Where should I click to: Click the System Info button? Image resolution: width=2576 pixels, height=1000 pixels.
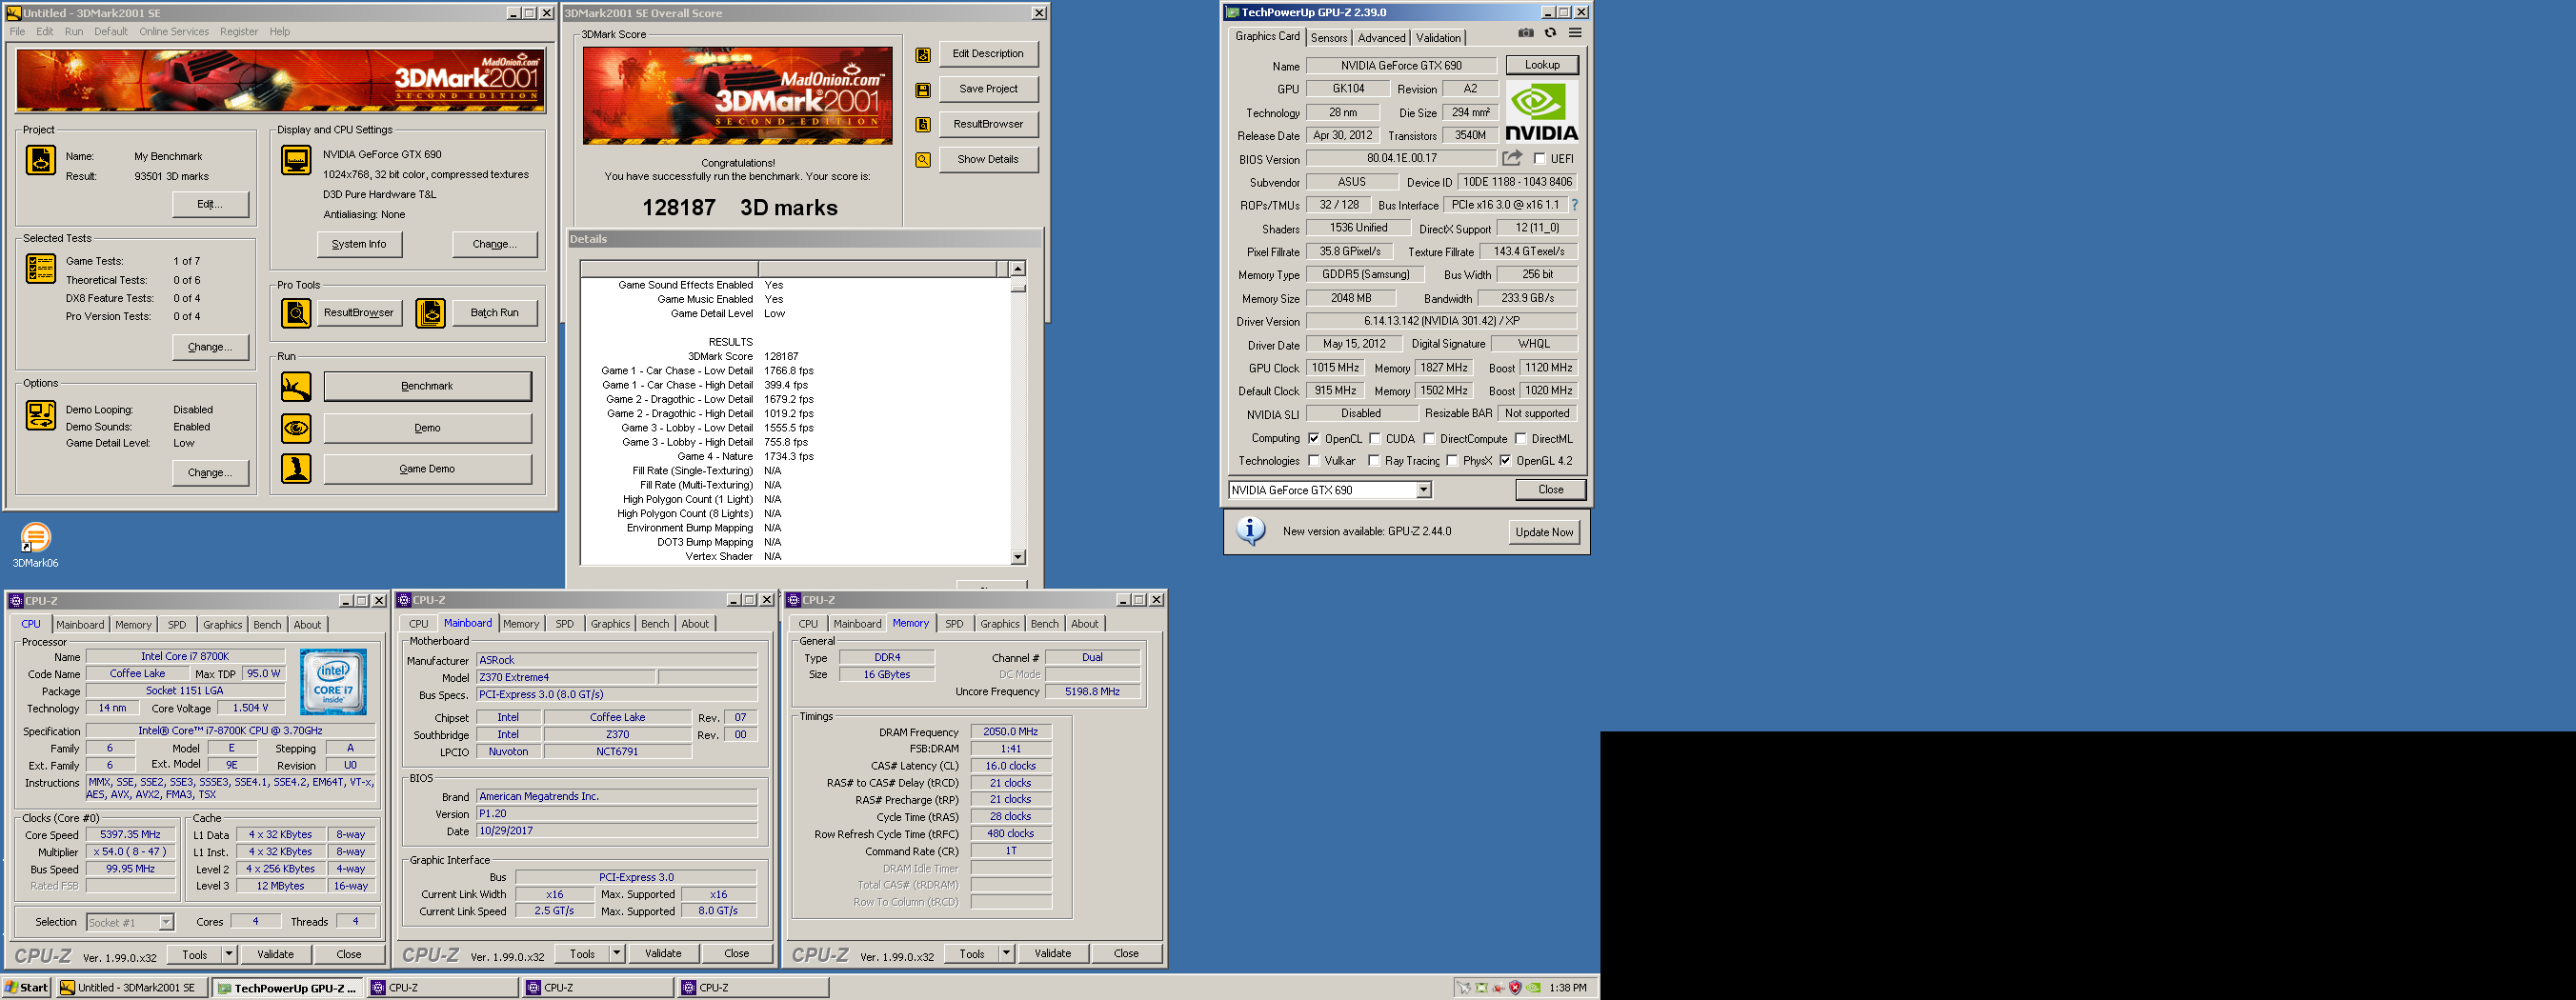click(x=359, y=244)
